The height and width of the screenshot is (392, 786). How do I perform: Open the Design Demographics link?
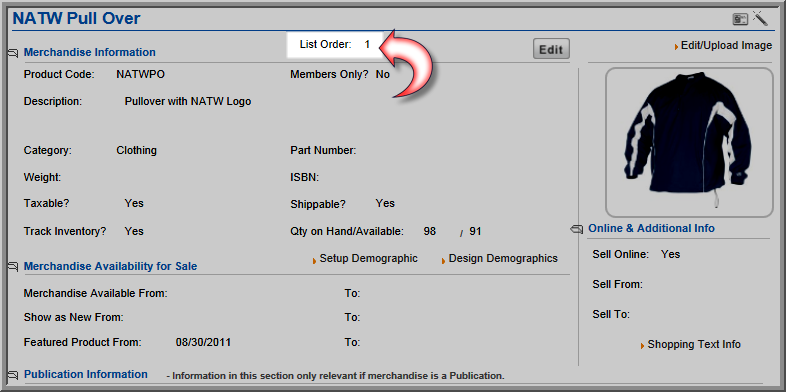click(x=503, y=259)
